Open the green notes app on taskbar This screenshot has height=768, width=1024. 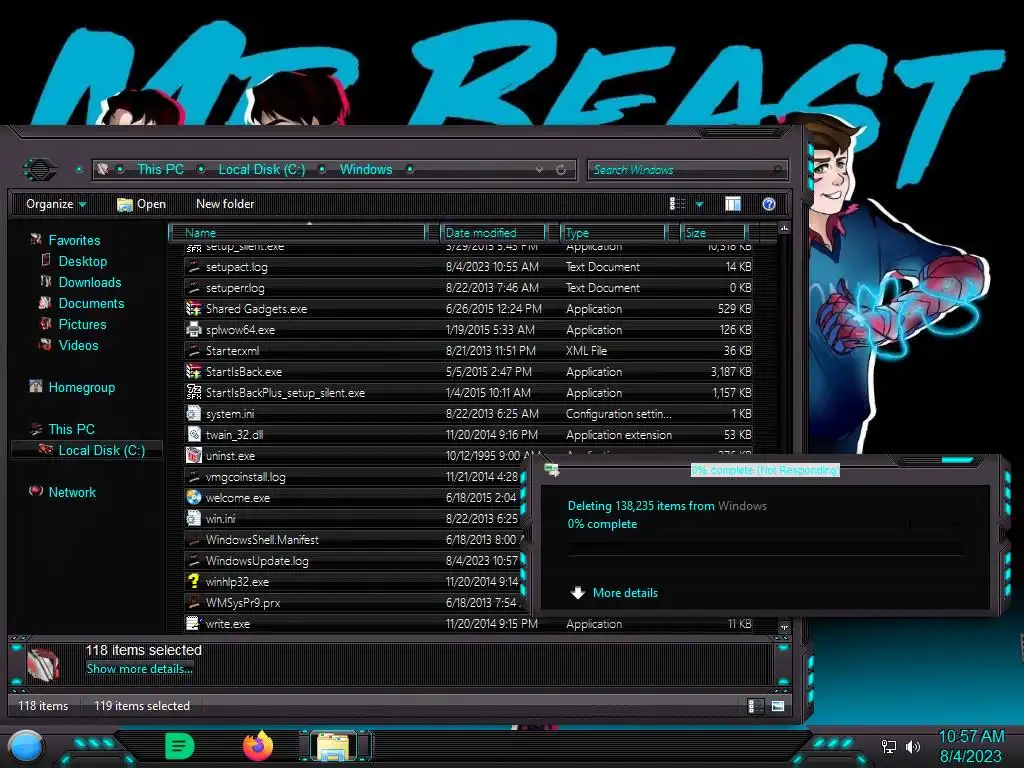coord(180,746)
